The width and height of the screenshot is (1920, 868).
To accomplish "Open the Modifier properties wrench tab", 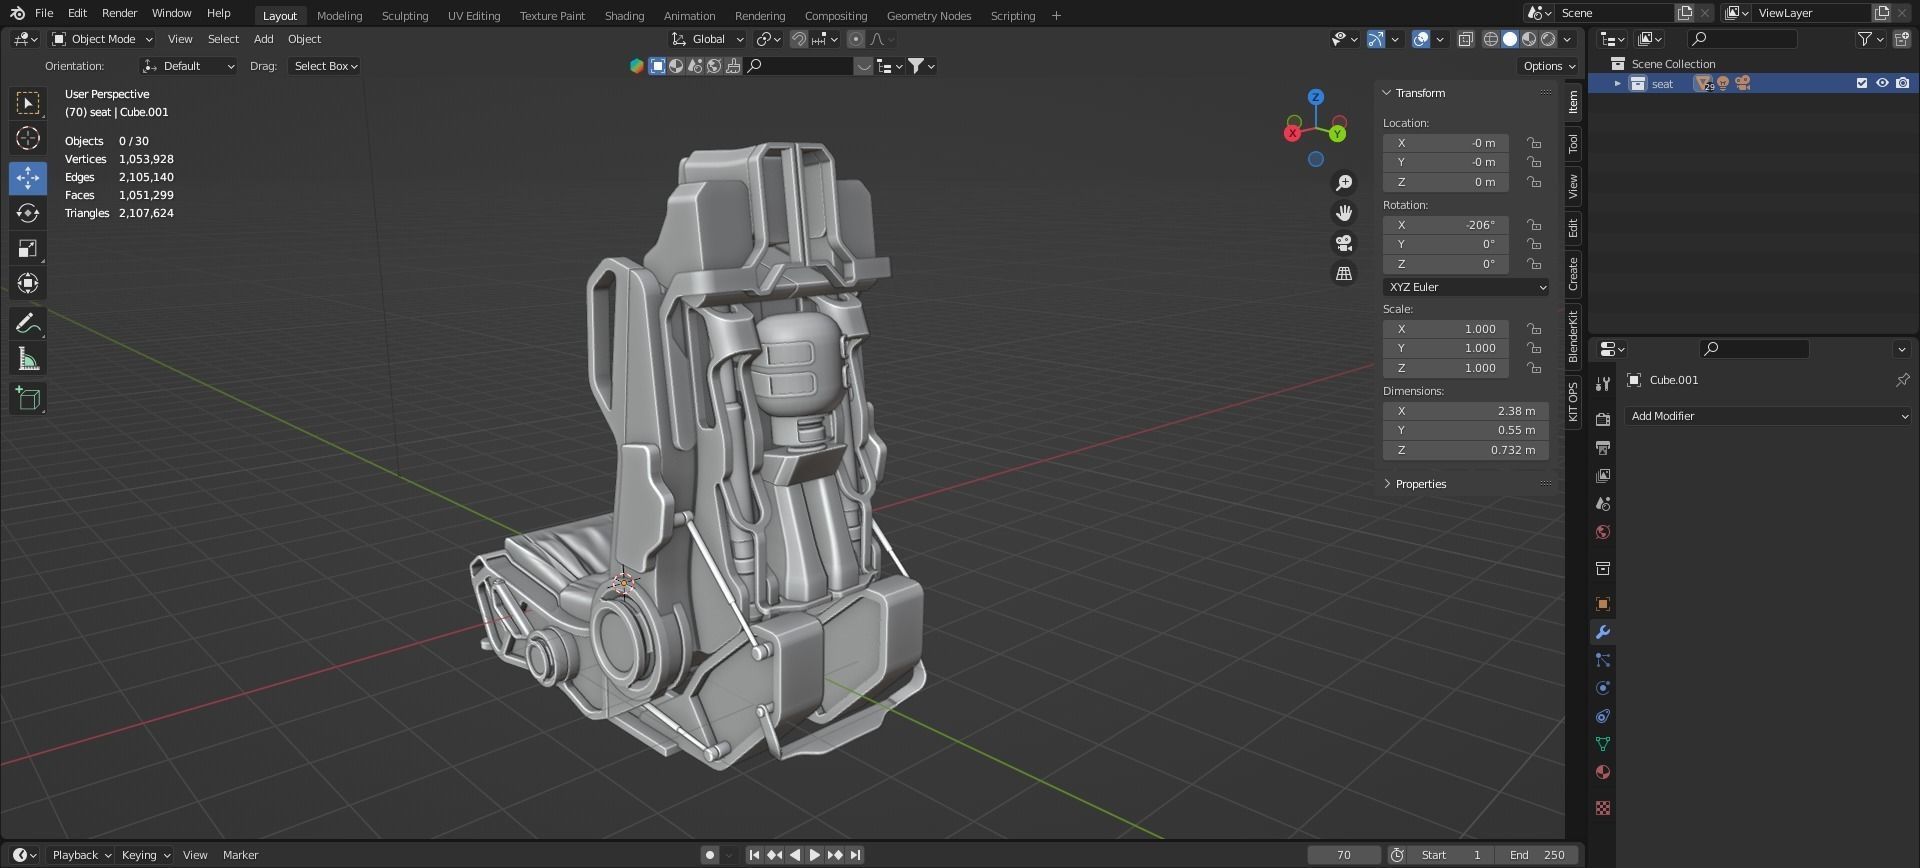I will (1602, 632).
